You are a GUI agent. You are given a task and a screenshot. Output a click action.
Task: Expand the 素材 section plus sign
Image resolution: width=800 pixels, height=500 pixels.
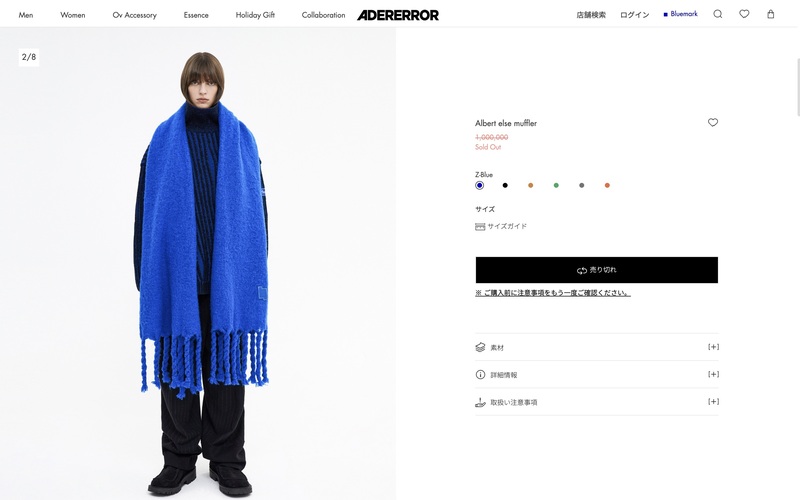pos(713,347)
